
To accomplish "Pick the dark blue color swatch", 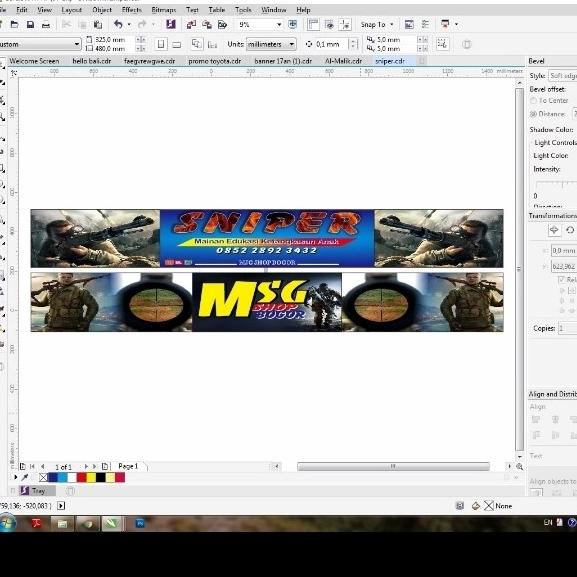I will coord(53,478).
